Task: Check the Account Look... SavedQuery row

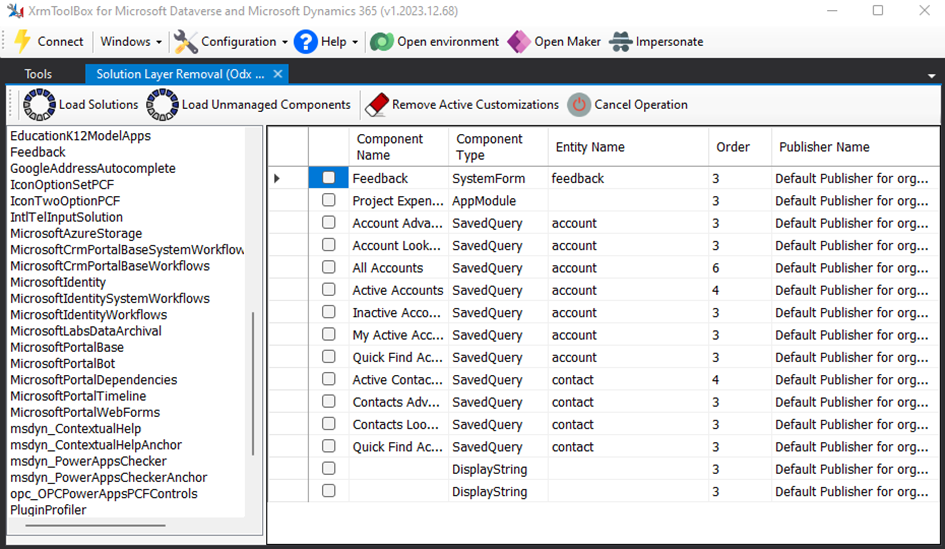Action: (x=328, y=245)
